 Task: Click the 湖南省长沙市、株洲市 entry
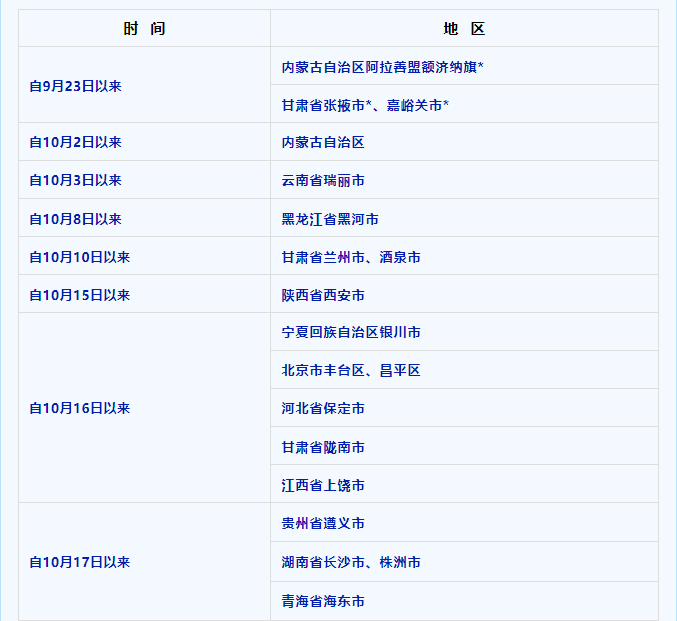click(351, 562)
